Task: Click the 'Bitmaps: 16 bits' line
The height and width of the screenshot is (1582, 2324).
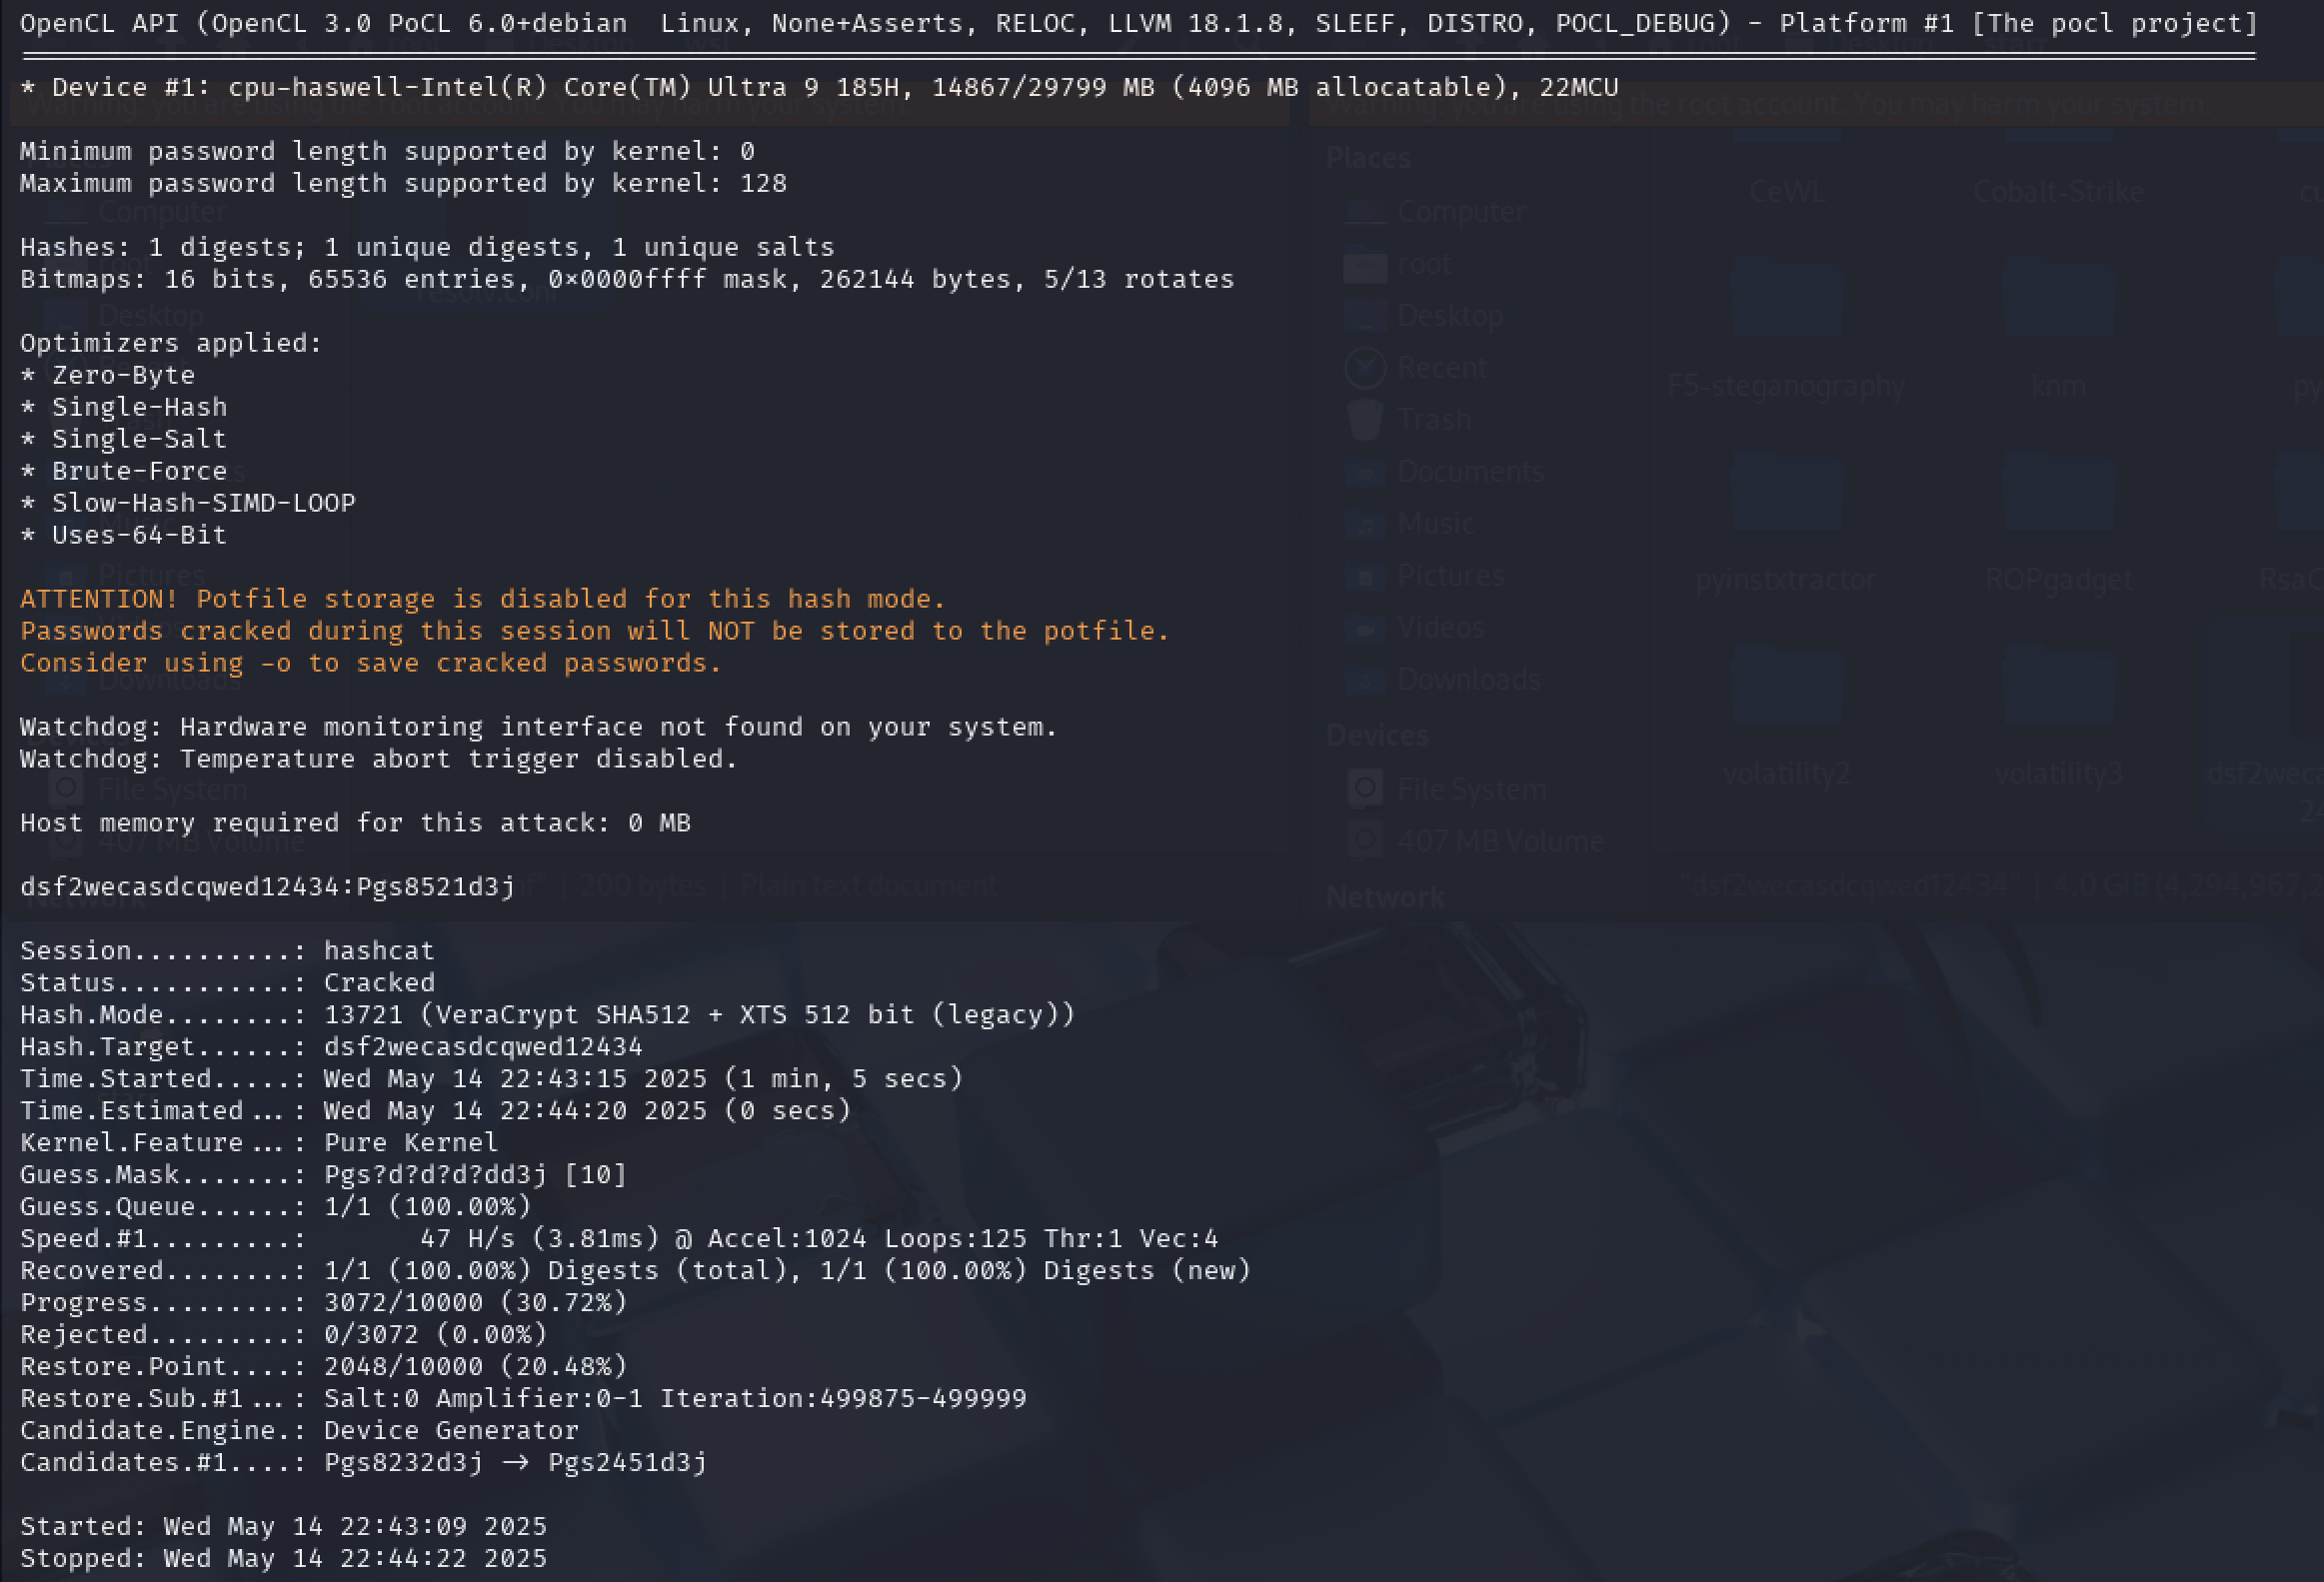Action: point(628,279)
